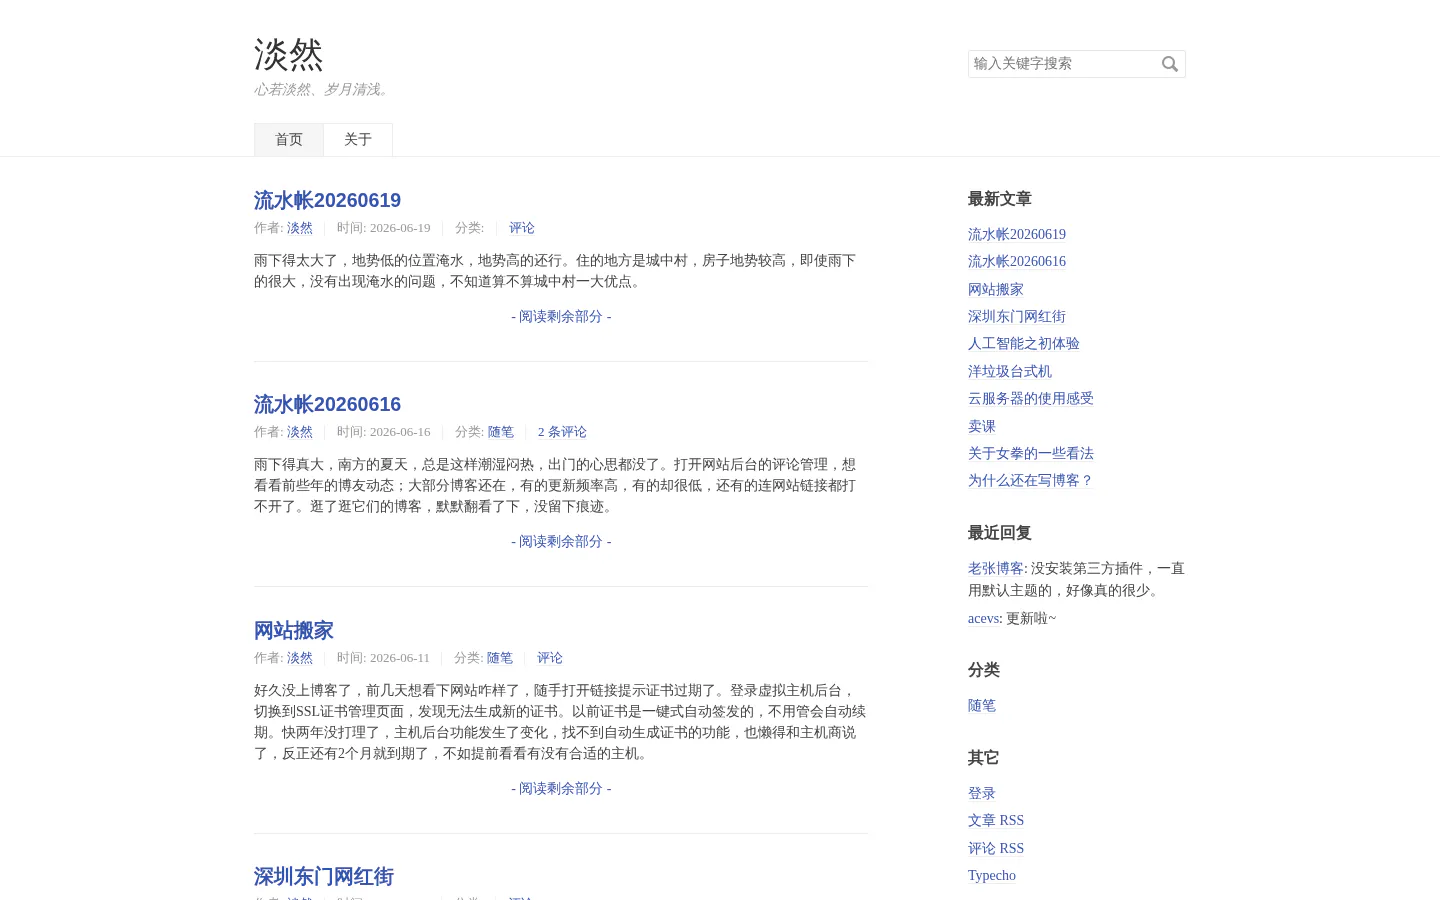
Task: Open sidebar recent post 深圳东门网红街
Action: coord(1017,317)
